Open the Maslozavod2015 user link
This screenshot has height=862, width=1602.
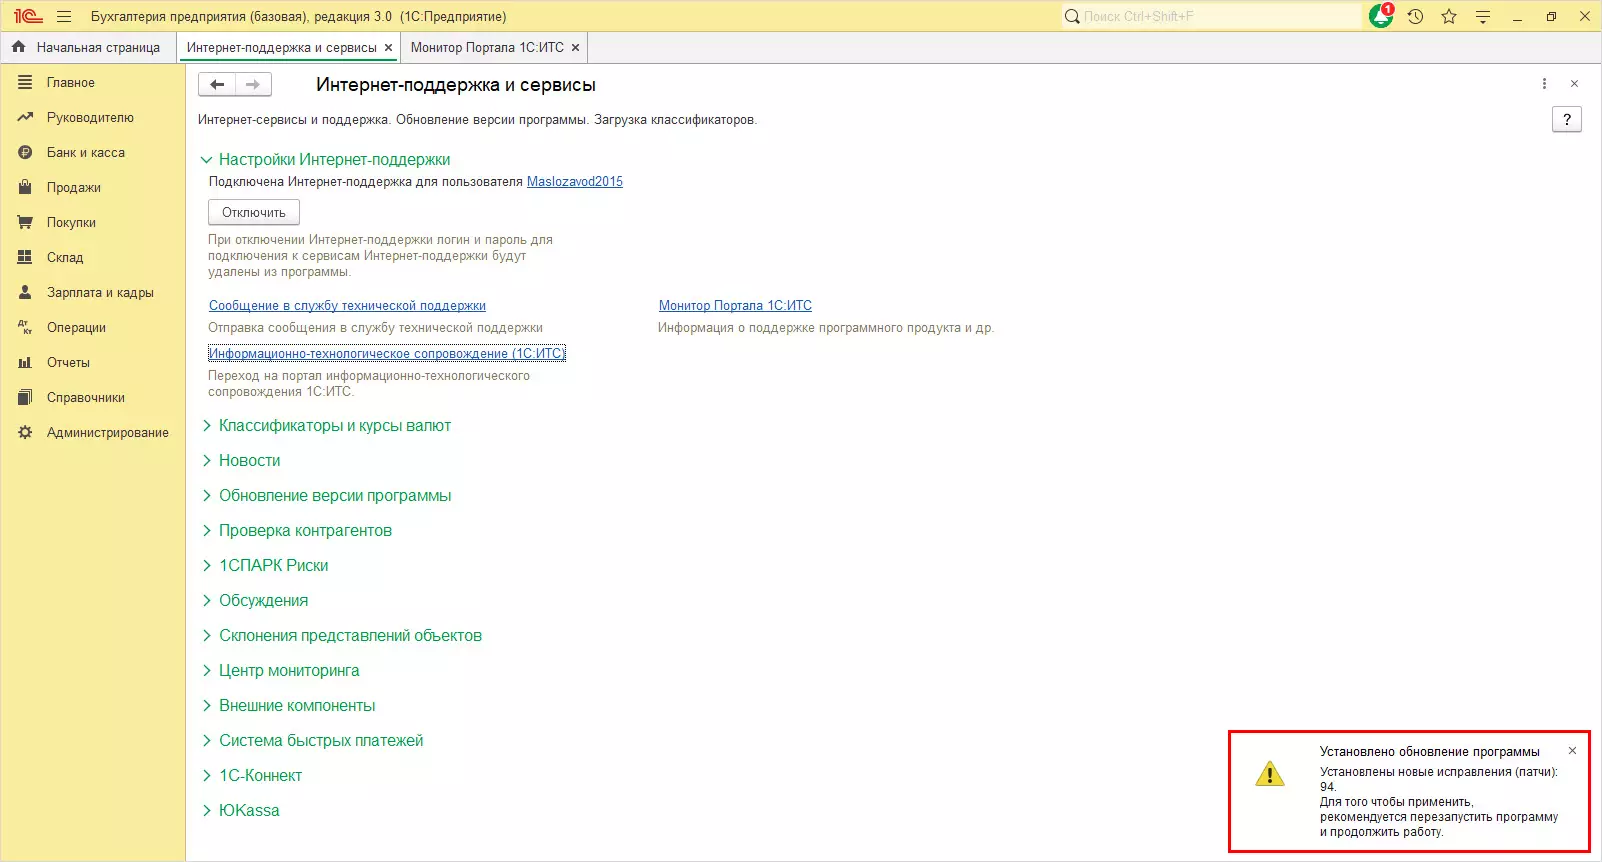pos(575,182)
